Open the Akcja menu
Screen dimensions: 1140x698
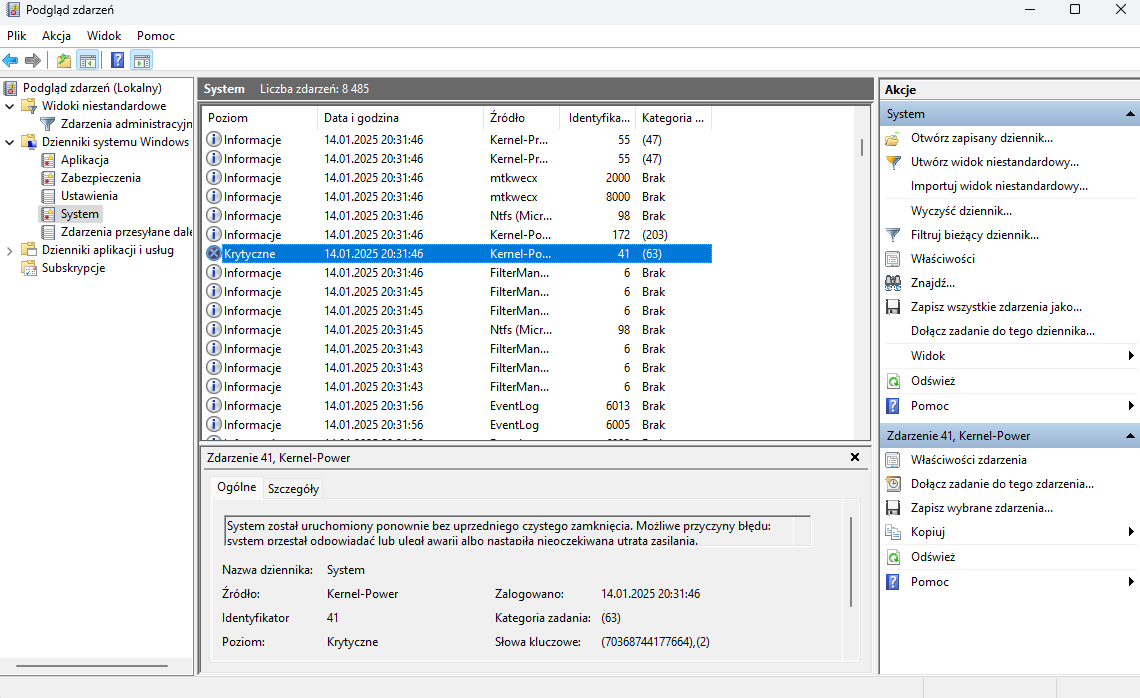(x=56, y=36)
